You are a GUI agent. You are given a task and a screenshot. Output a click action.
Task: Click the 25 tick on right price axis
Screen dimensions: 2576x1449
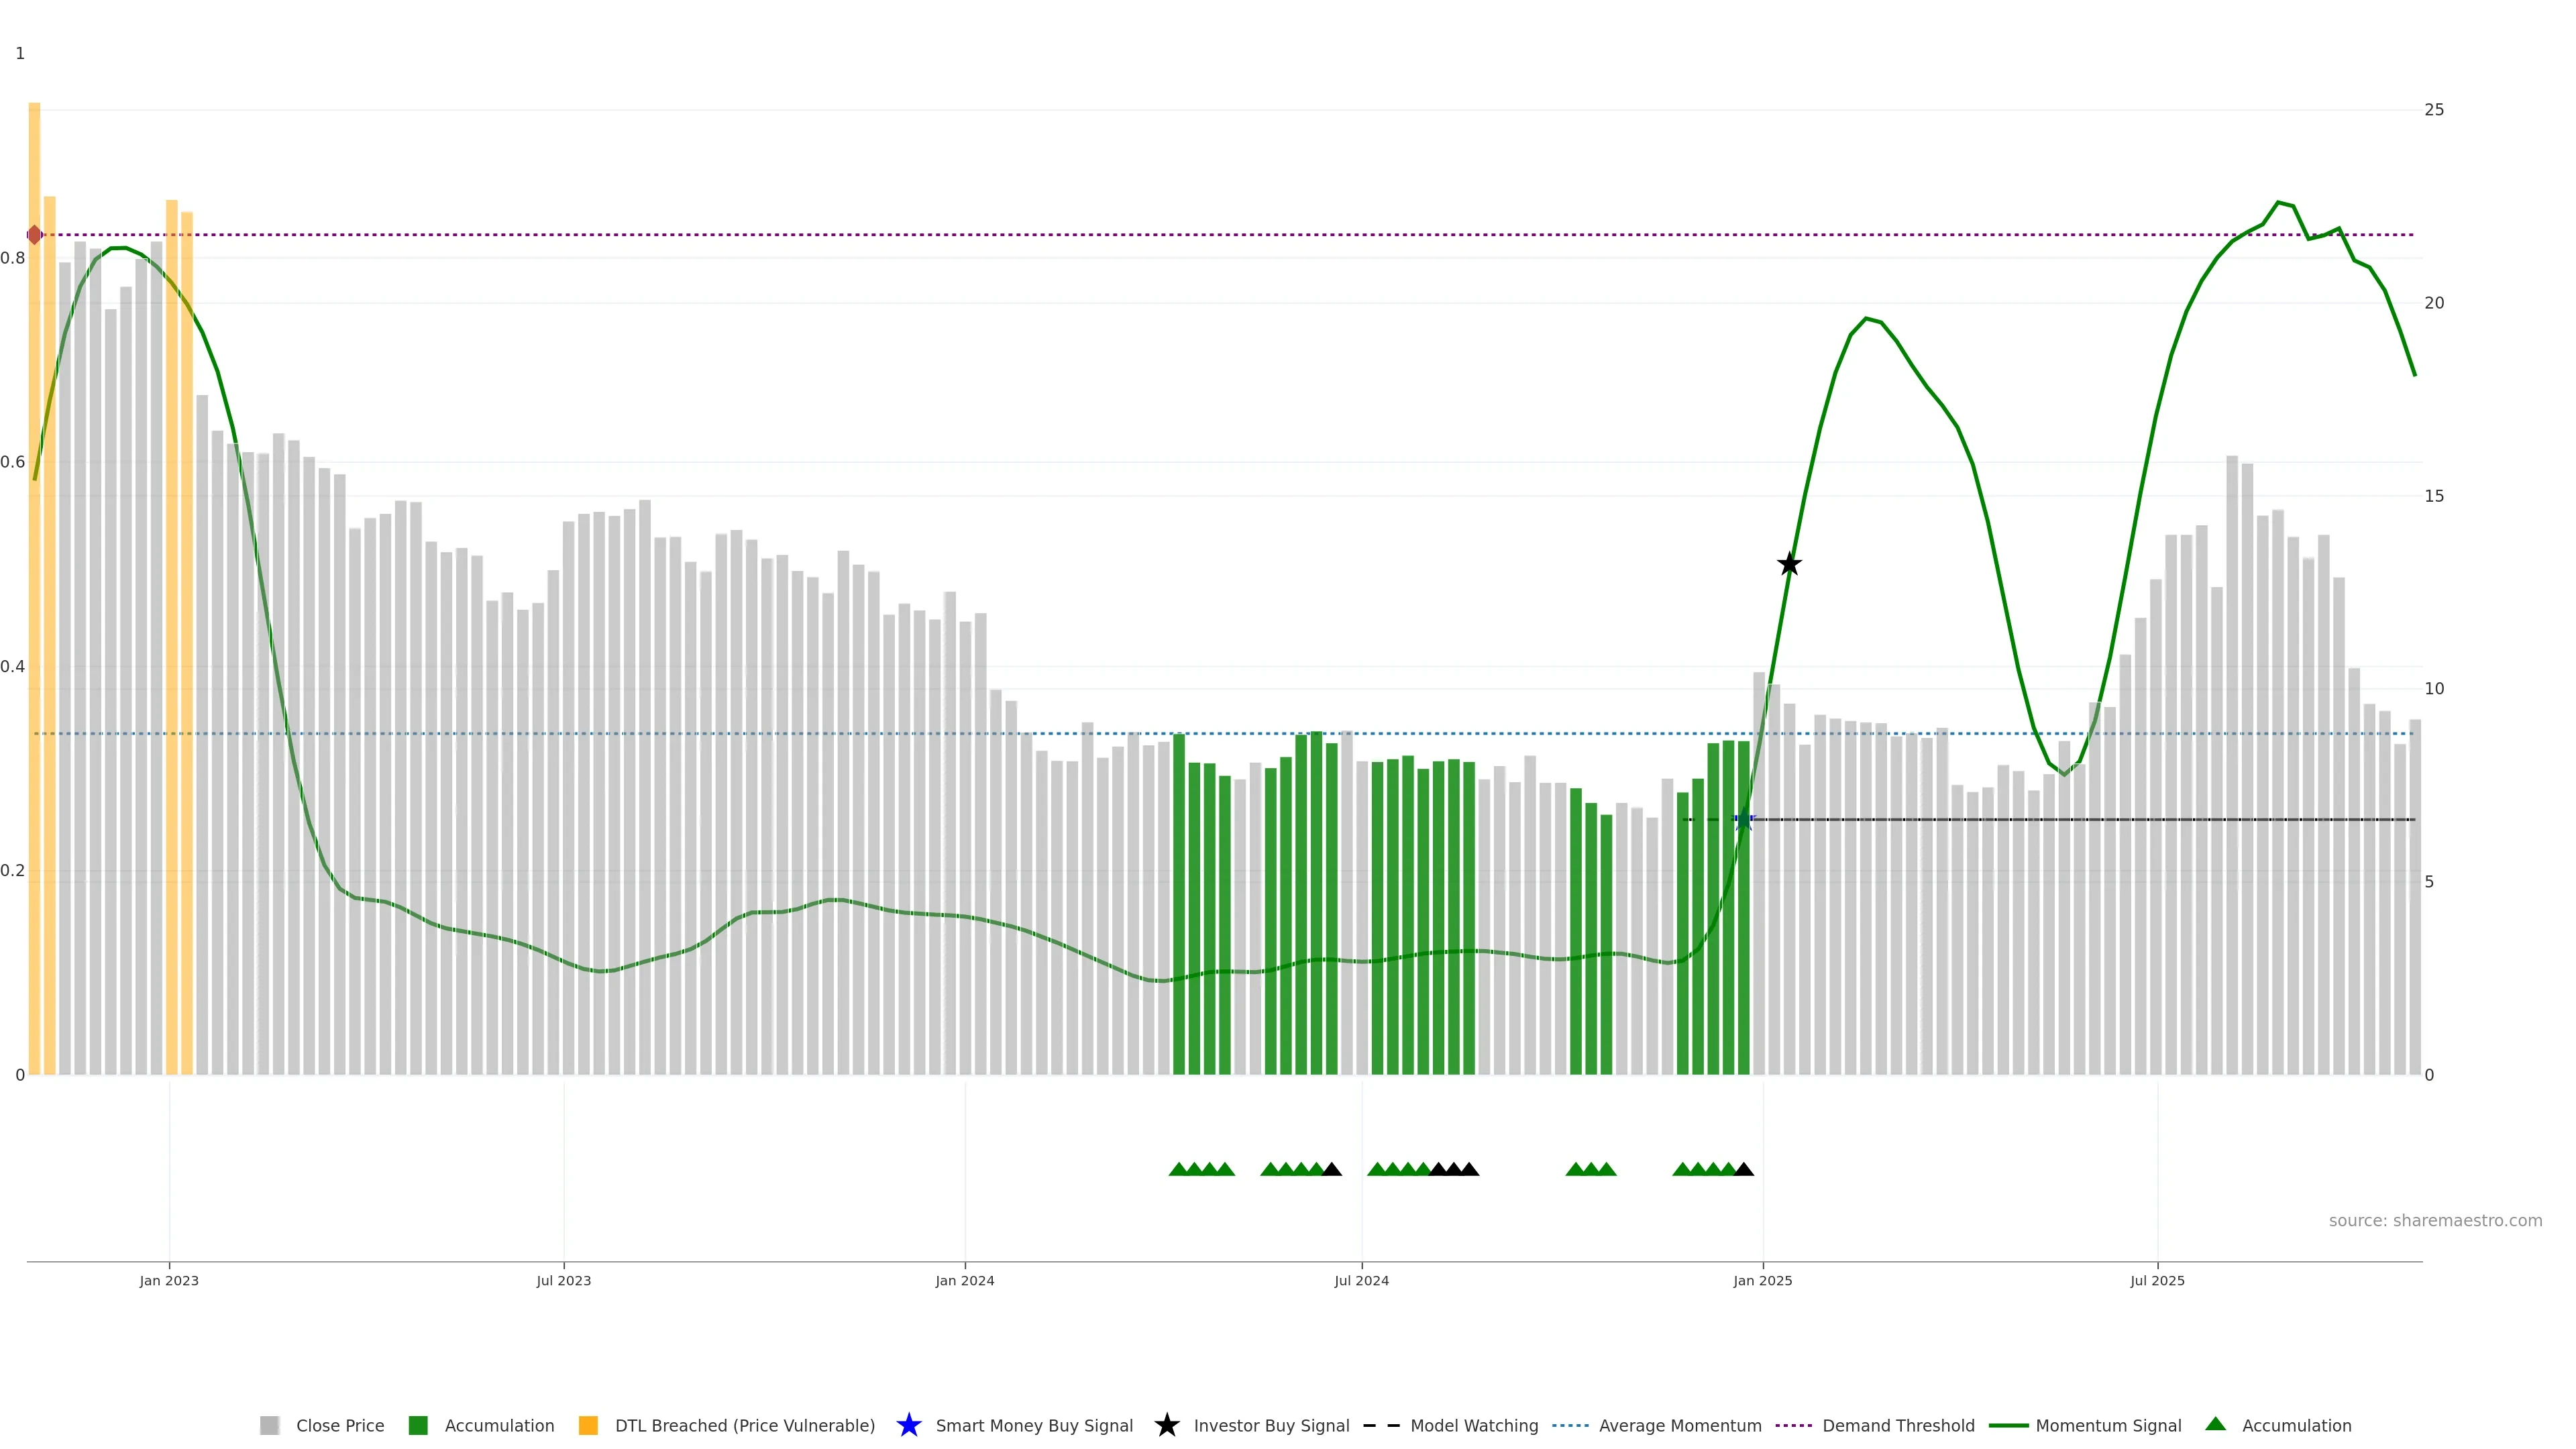click(2434, 110)
